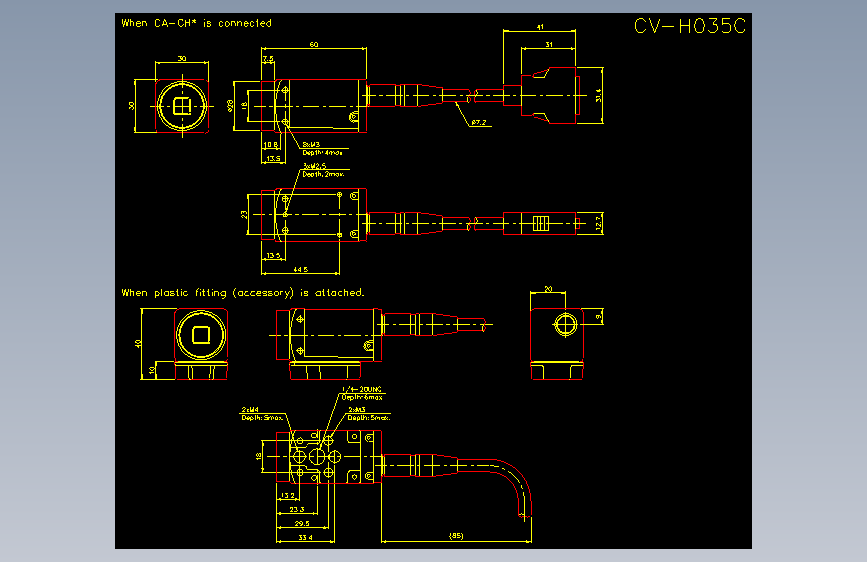The image size is (867, 562).
Task: Select the 23.3 dimension value
Action: coord(296,509)
